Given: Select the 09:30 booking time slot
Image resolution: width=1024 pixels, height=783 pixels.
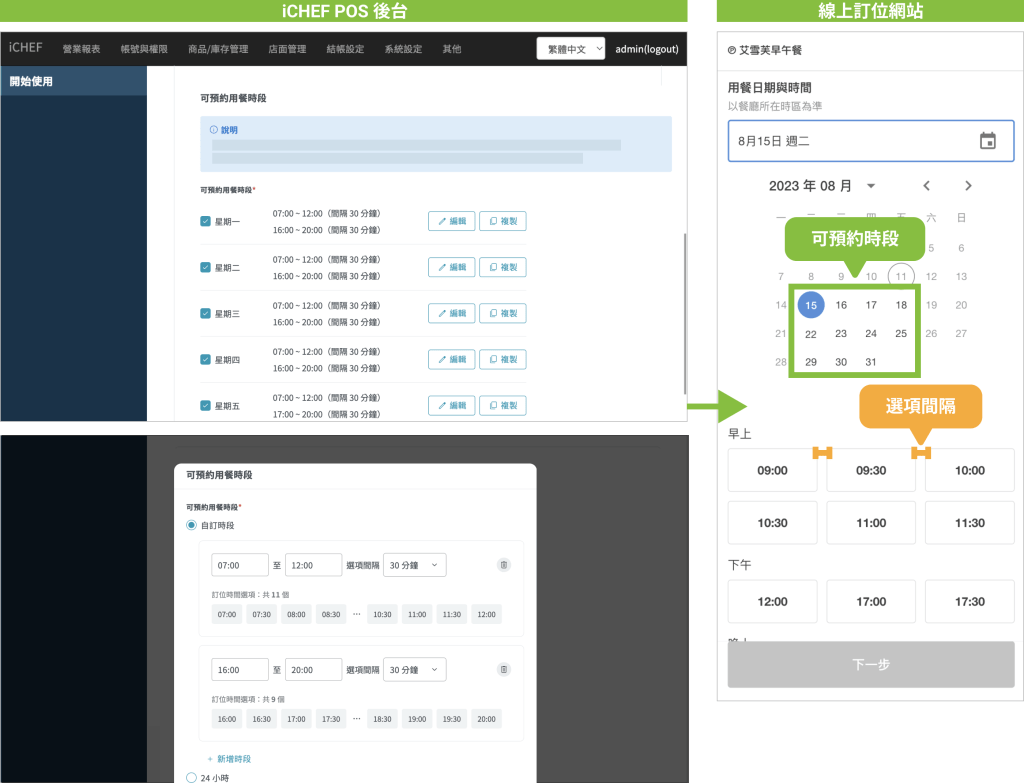Looking at the screenshot, I should coord(870,470).
